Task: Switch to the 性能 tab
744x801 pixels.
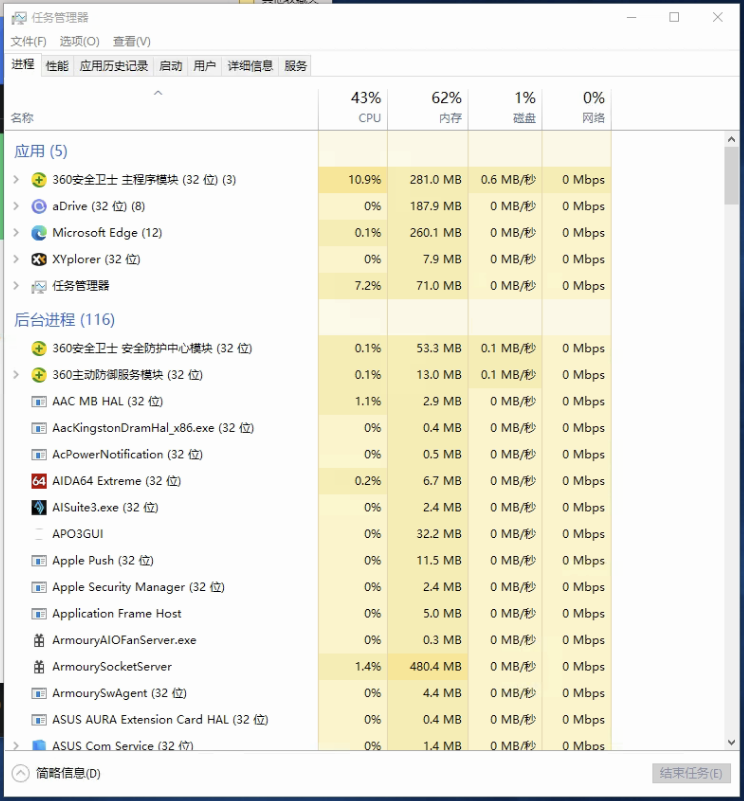Action: coord(57,66)
